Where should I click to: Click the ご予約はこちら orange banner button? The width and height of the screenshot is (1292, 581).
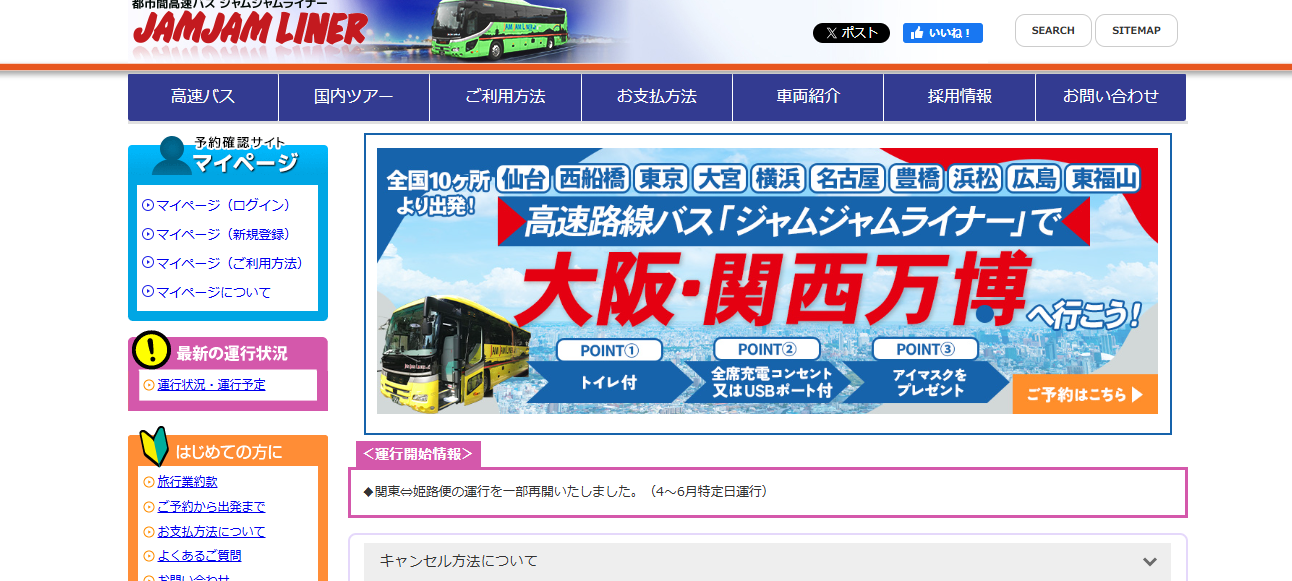(x=1084, y=394)
